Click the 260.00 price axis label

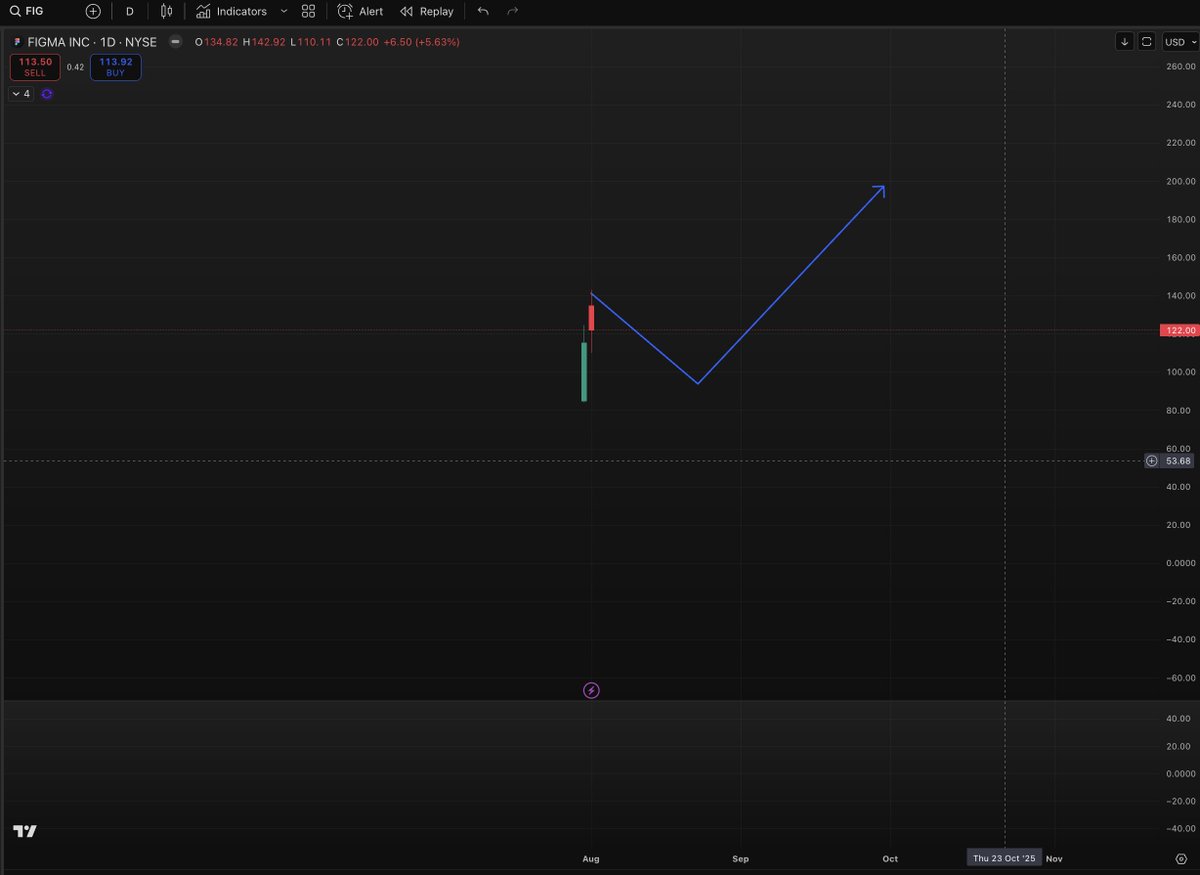(x=1180, y=66)
